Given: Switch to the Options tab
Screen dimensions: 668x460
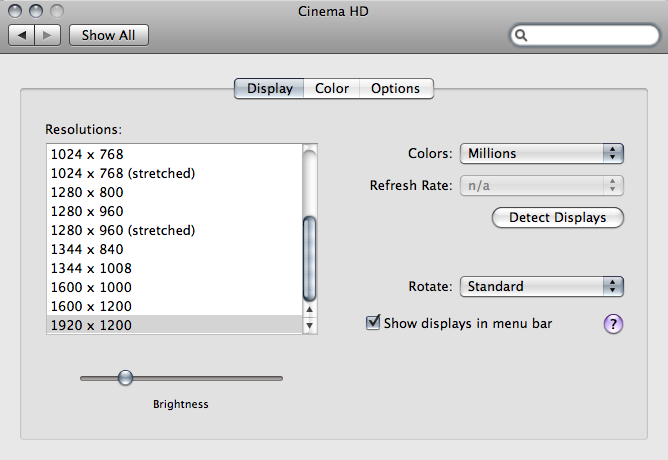Looking at the screenshot, I should point(396,89).
